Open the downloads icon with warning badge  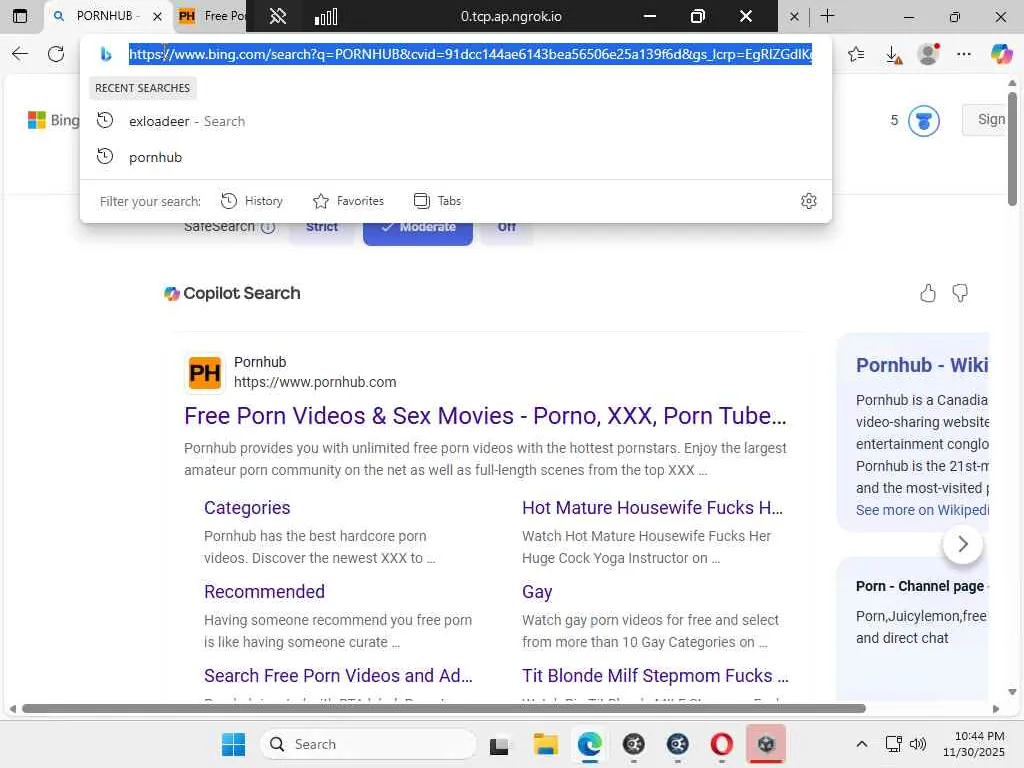(x=893, y=55)
